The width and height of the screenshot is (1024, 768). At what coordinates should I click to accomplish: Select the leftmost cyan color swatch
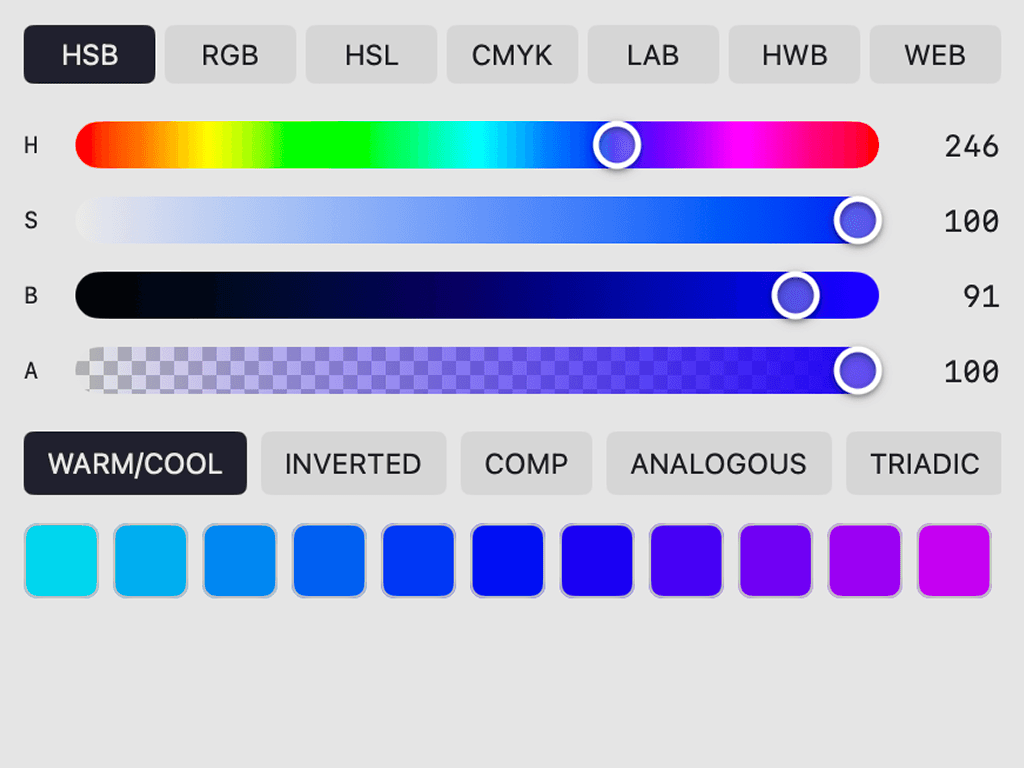pos(61,560)
